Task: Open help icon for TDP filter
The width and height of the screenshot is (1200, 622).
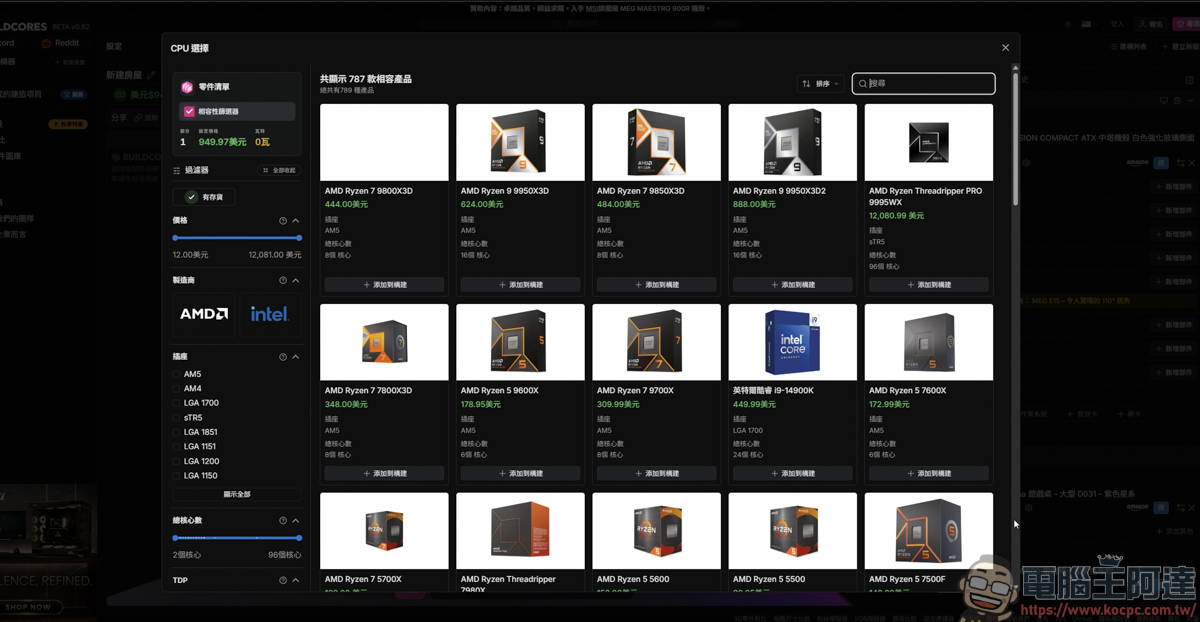Action: (283, 580)
